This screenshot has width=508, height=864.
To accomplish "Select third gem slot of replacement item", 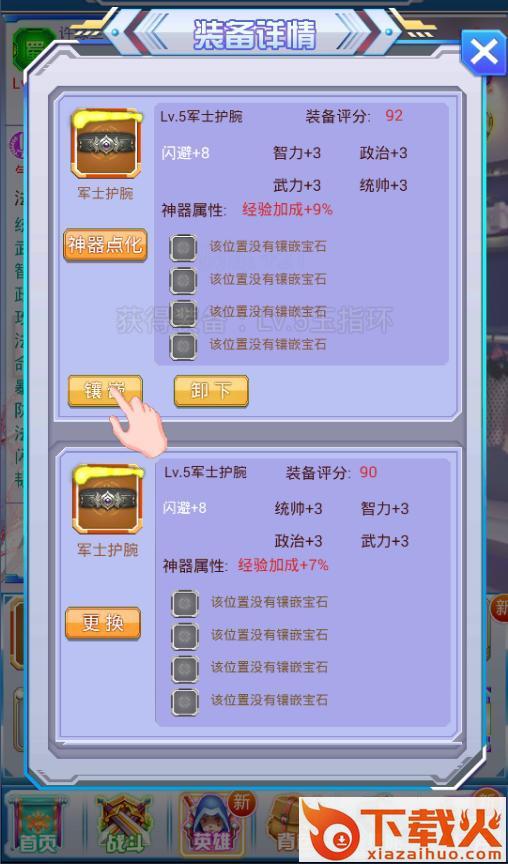I will [185, 669].
